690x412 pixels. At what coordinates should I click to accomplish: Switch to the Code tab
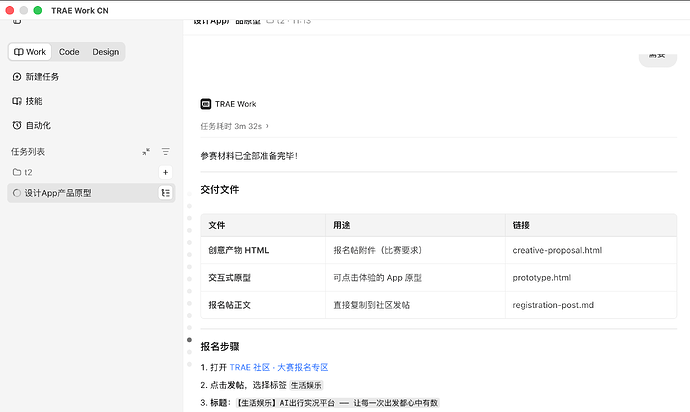click(69, 52)
